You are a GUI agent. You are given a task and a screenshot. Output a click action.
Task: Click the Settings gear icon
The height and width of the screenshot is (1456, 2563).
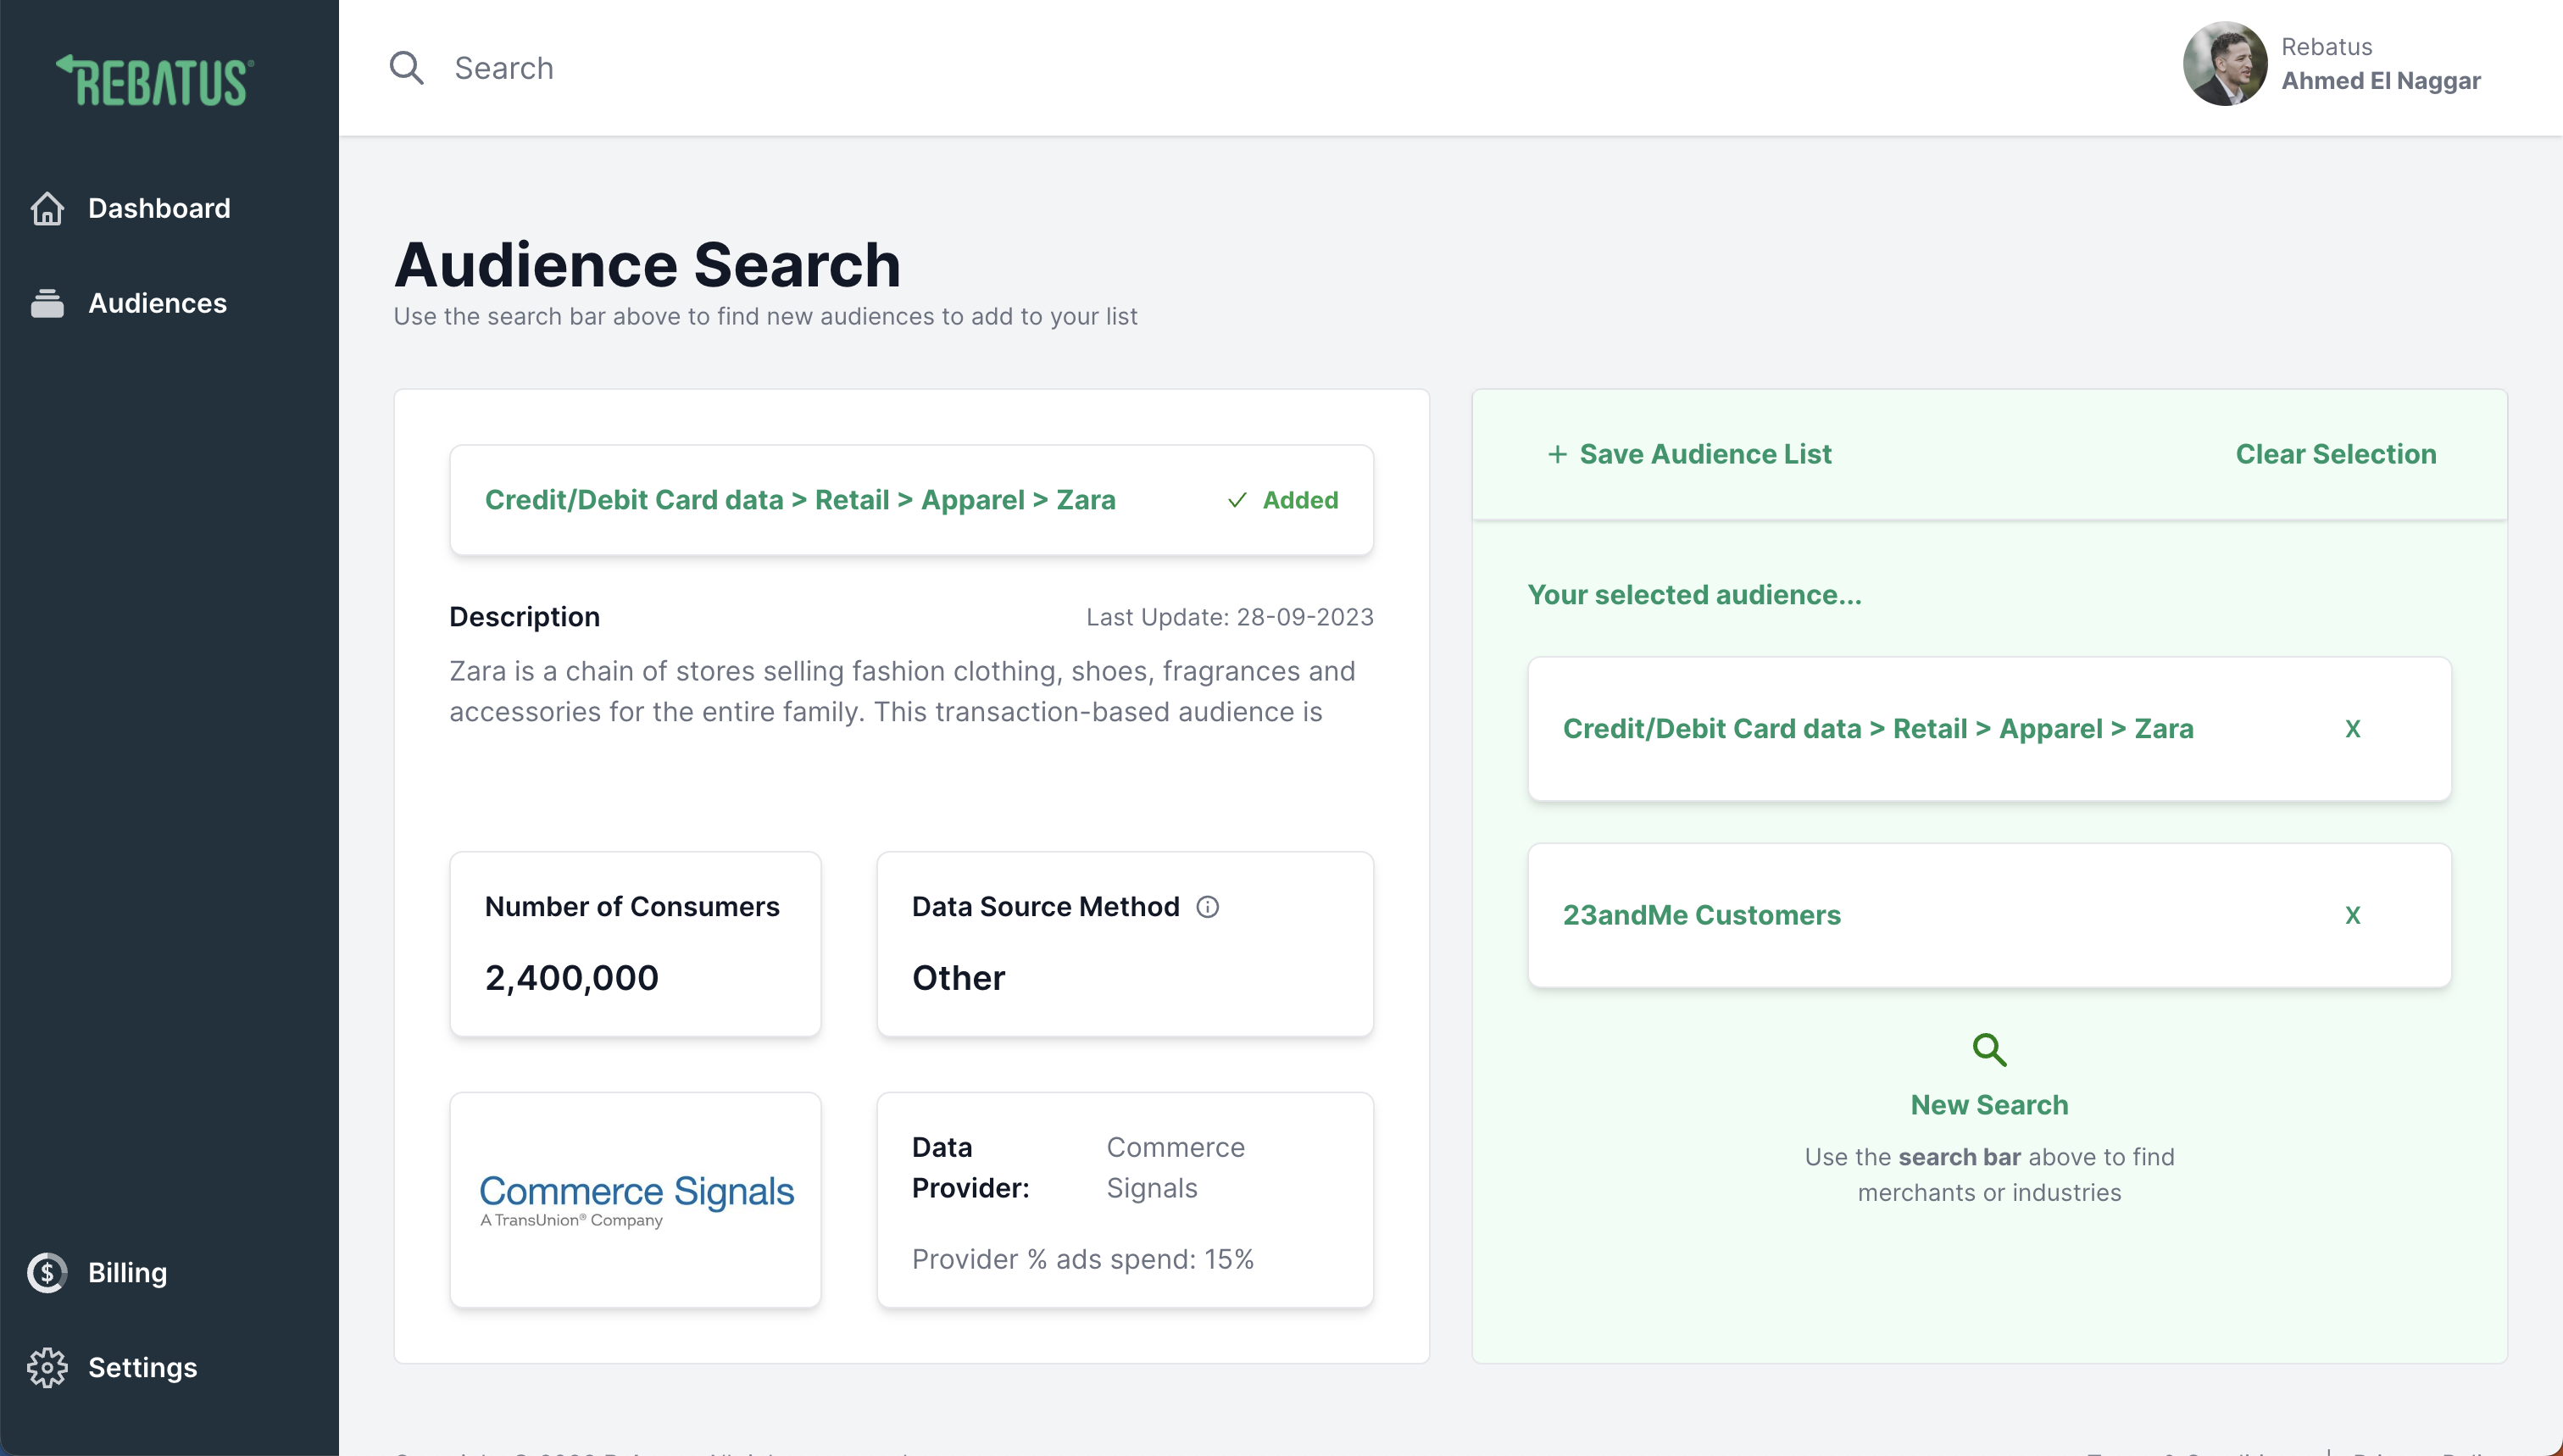pyautogui.click(x=47, y=1367)
